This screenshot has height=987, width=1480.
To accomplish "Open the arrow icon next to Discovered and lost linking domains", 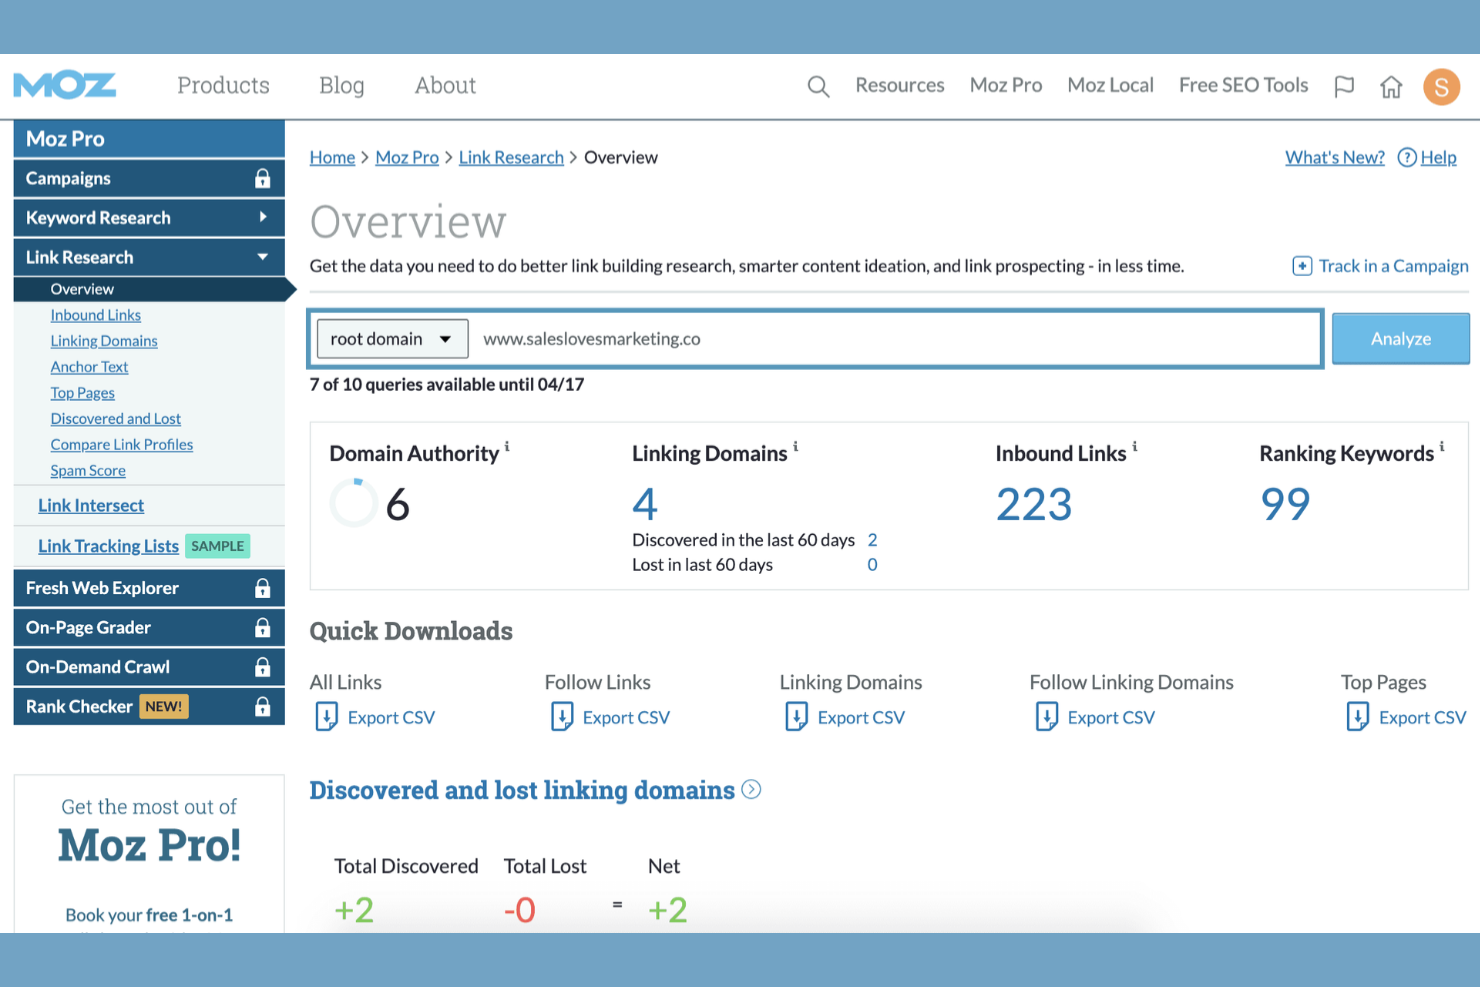I will point(751,790).
